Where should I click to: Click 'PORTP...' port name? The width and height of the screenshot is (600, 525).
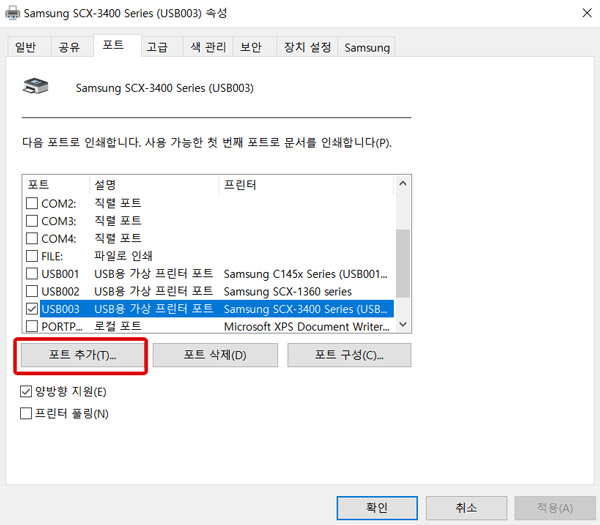pos(62,327)
